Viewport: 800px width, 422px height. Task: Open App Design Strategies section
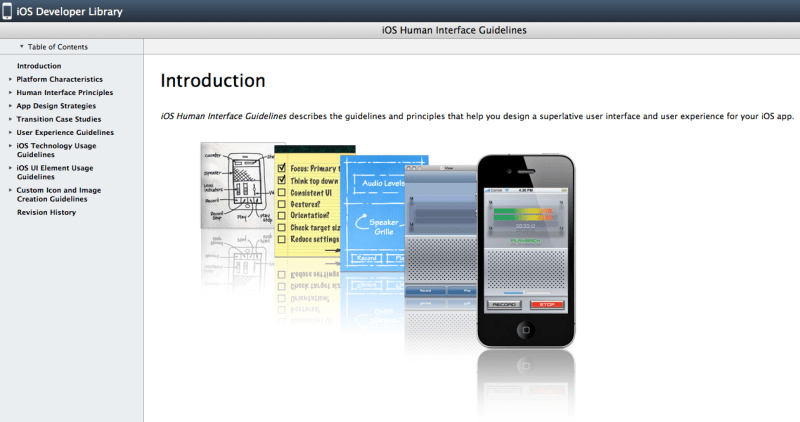pyautogui.click(x=56, y=106)
